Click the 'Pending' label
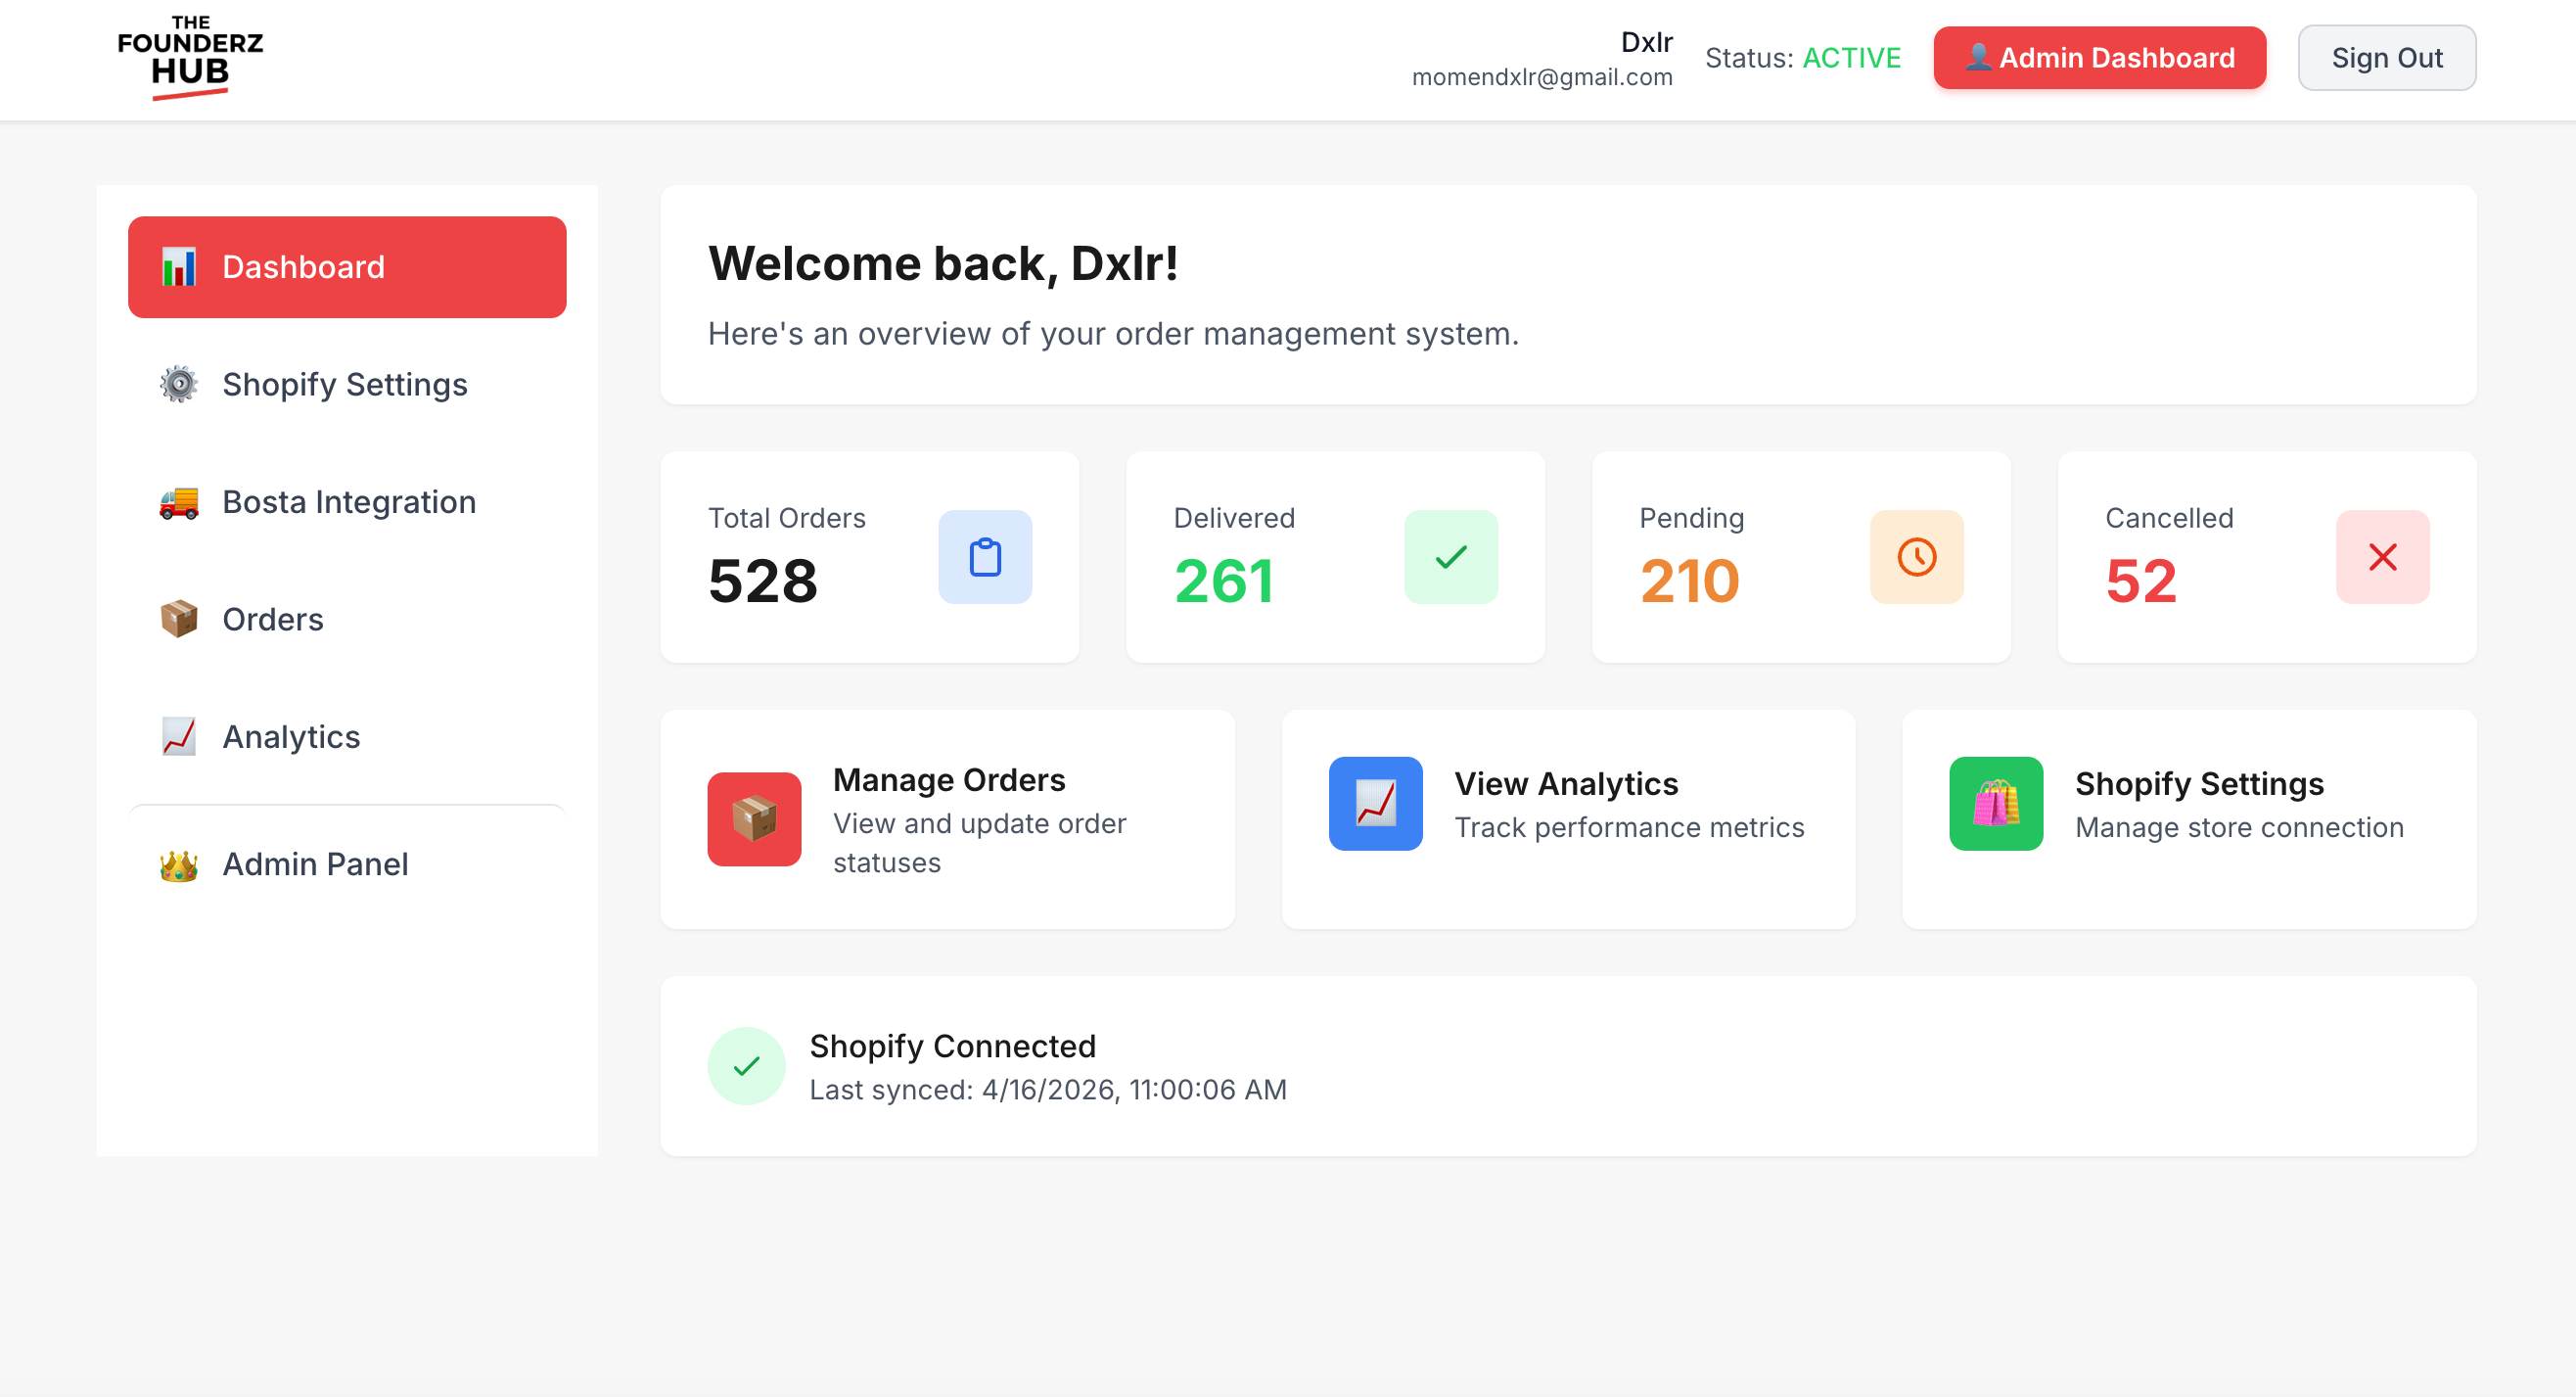The height and width of the screenshot is (1397, 2576). point(1692,518)
